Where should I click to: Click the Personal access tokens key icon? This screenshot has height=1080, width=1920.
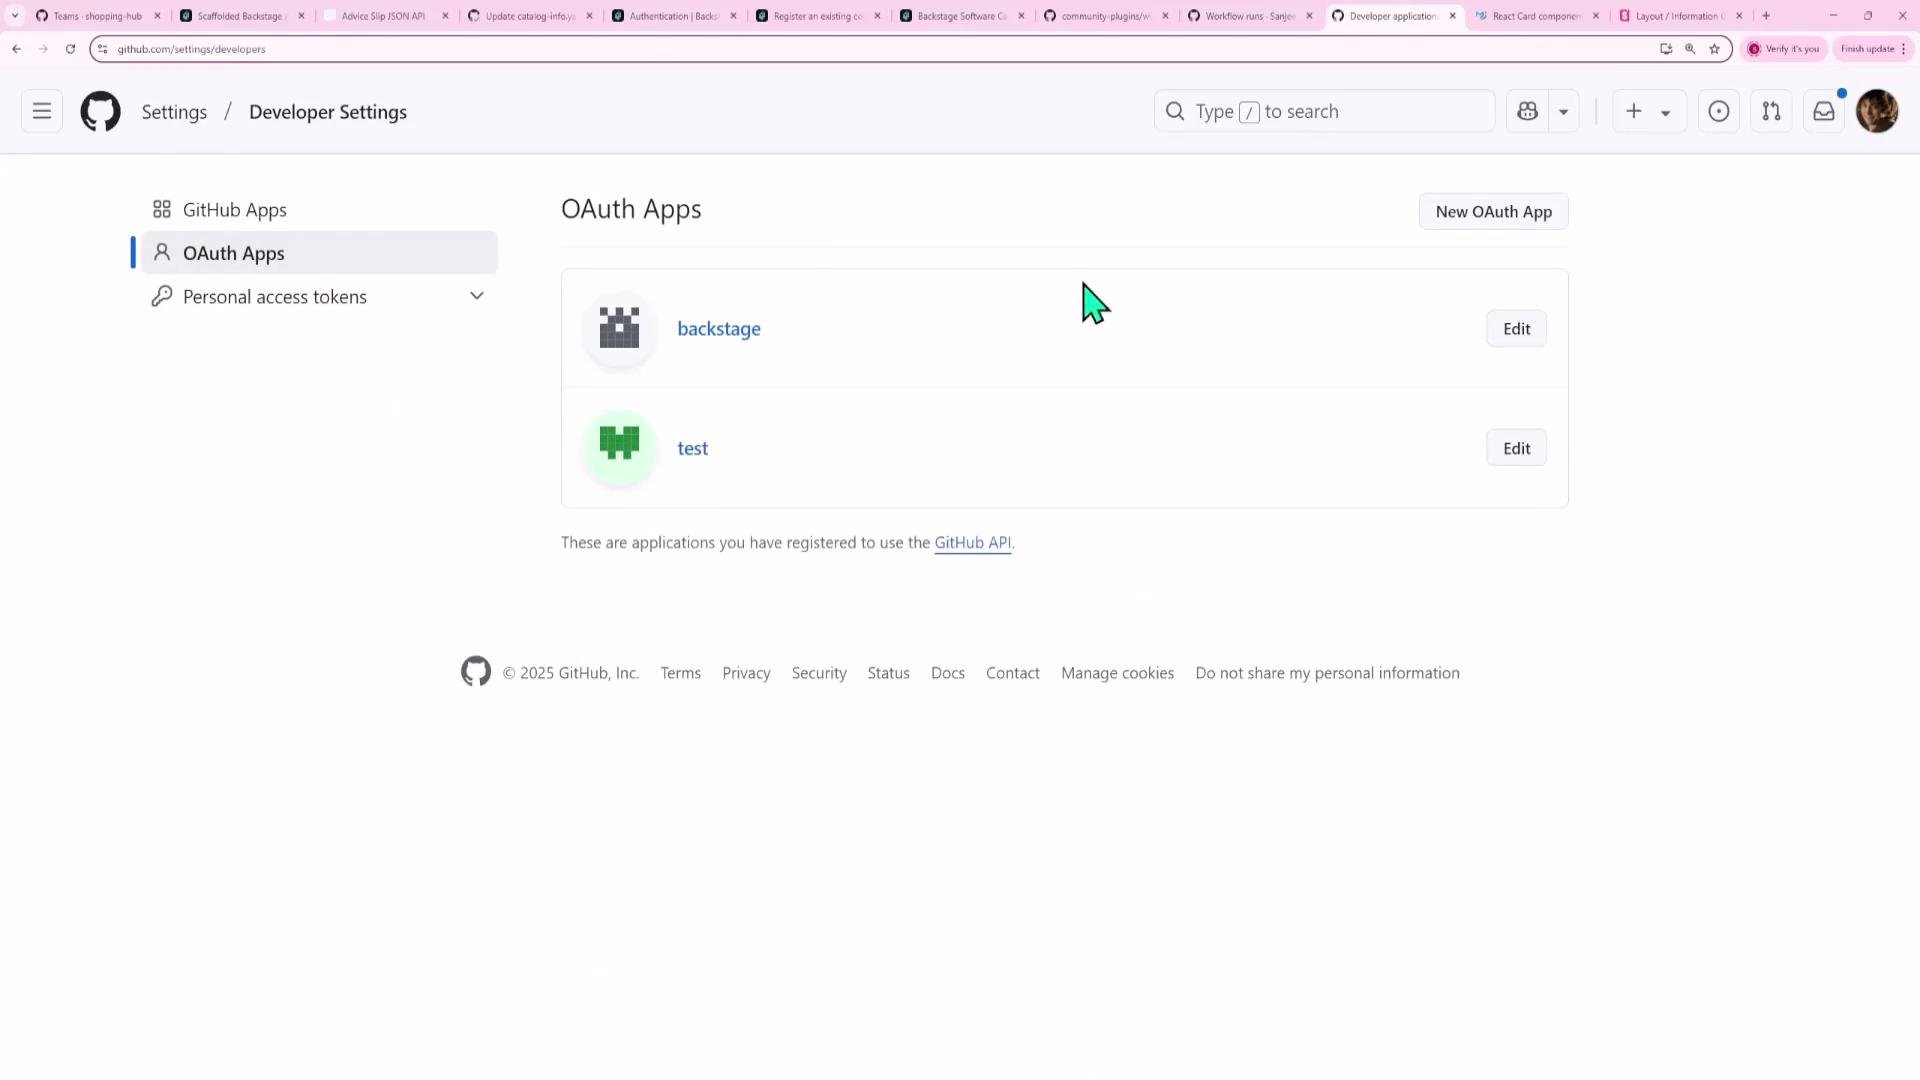[162, 296]
